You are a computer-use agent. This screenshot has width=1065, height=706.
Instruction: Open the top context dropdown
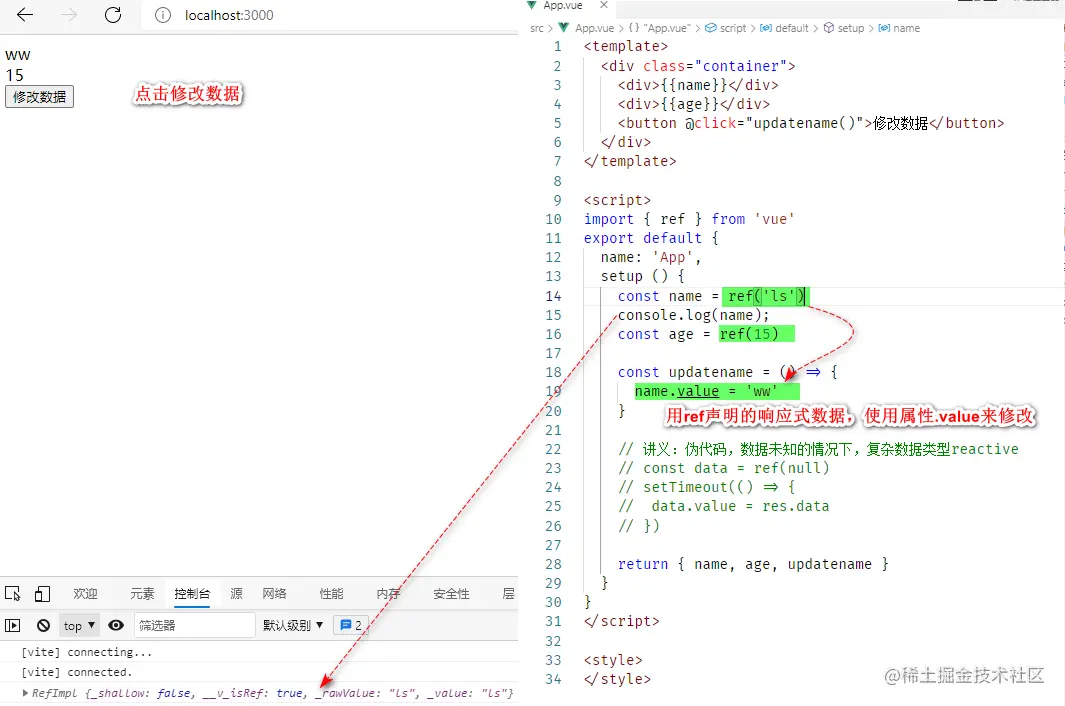[79, 625]
